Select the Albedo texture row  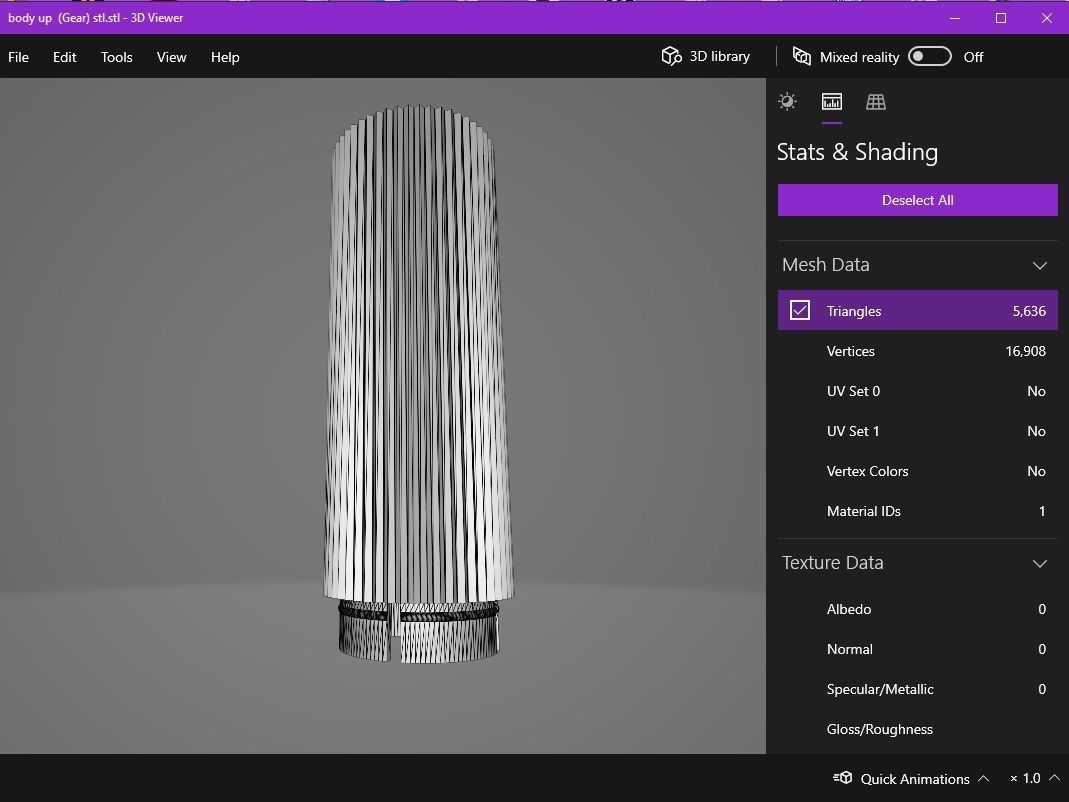coord(918,609)
